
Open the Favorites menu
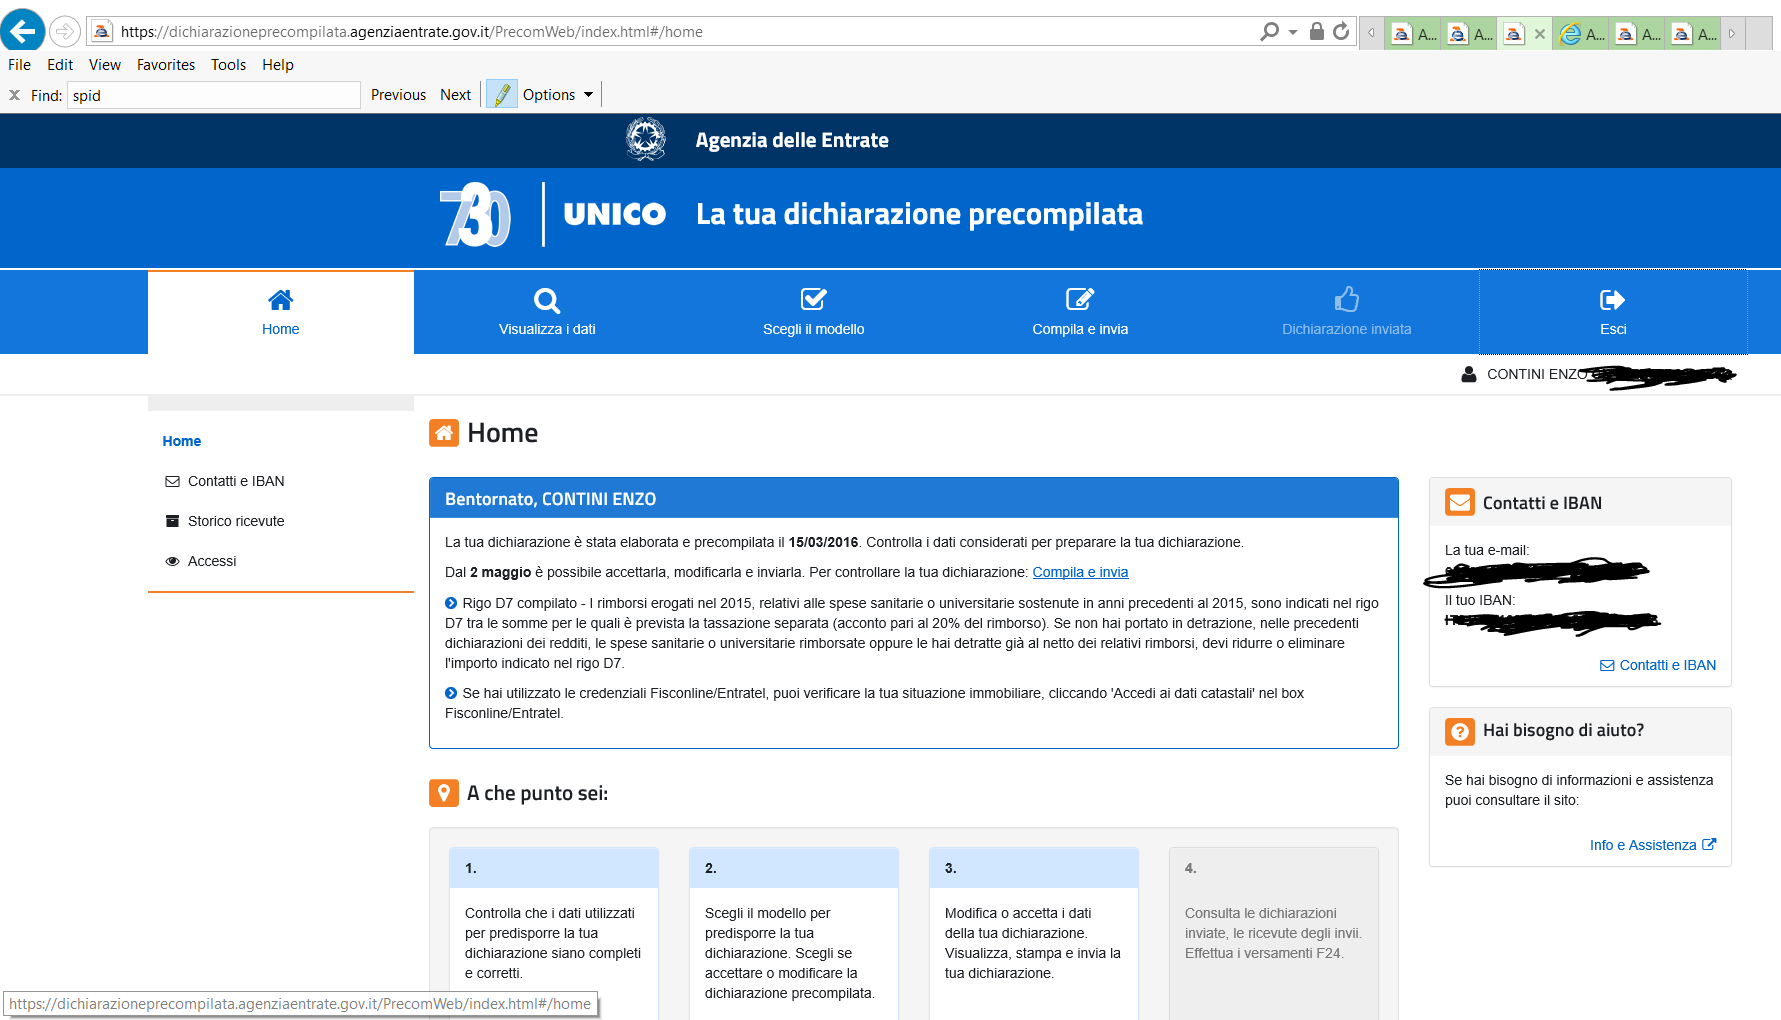[166, 65]
